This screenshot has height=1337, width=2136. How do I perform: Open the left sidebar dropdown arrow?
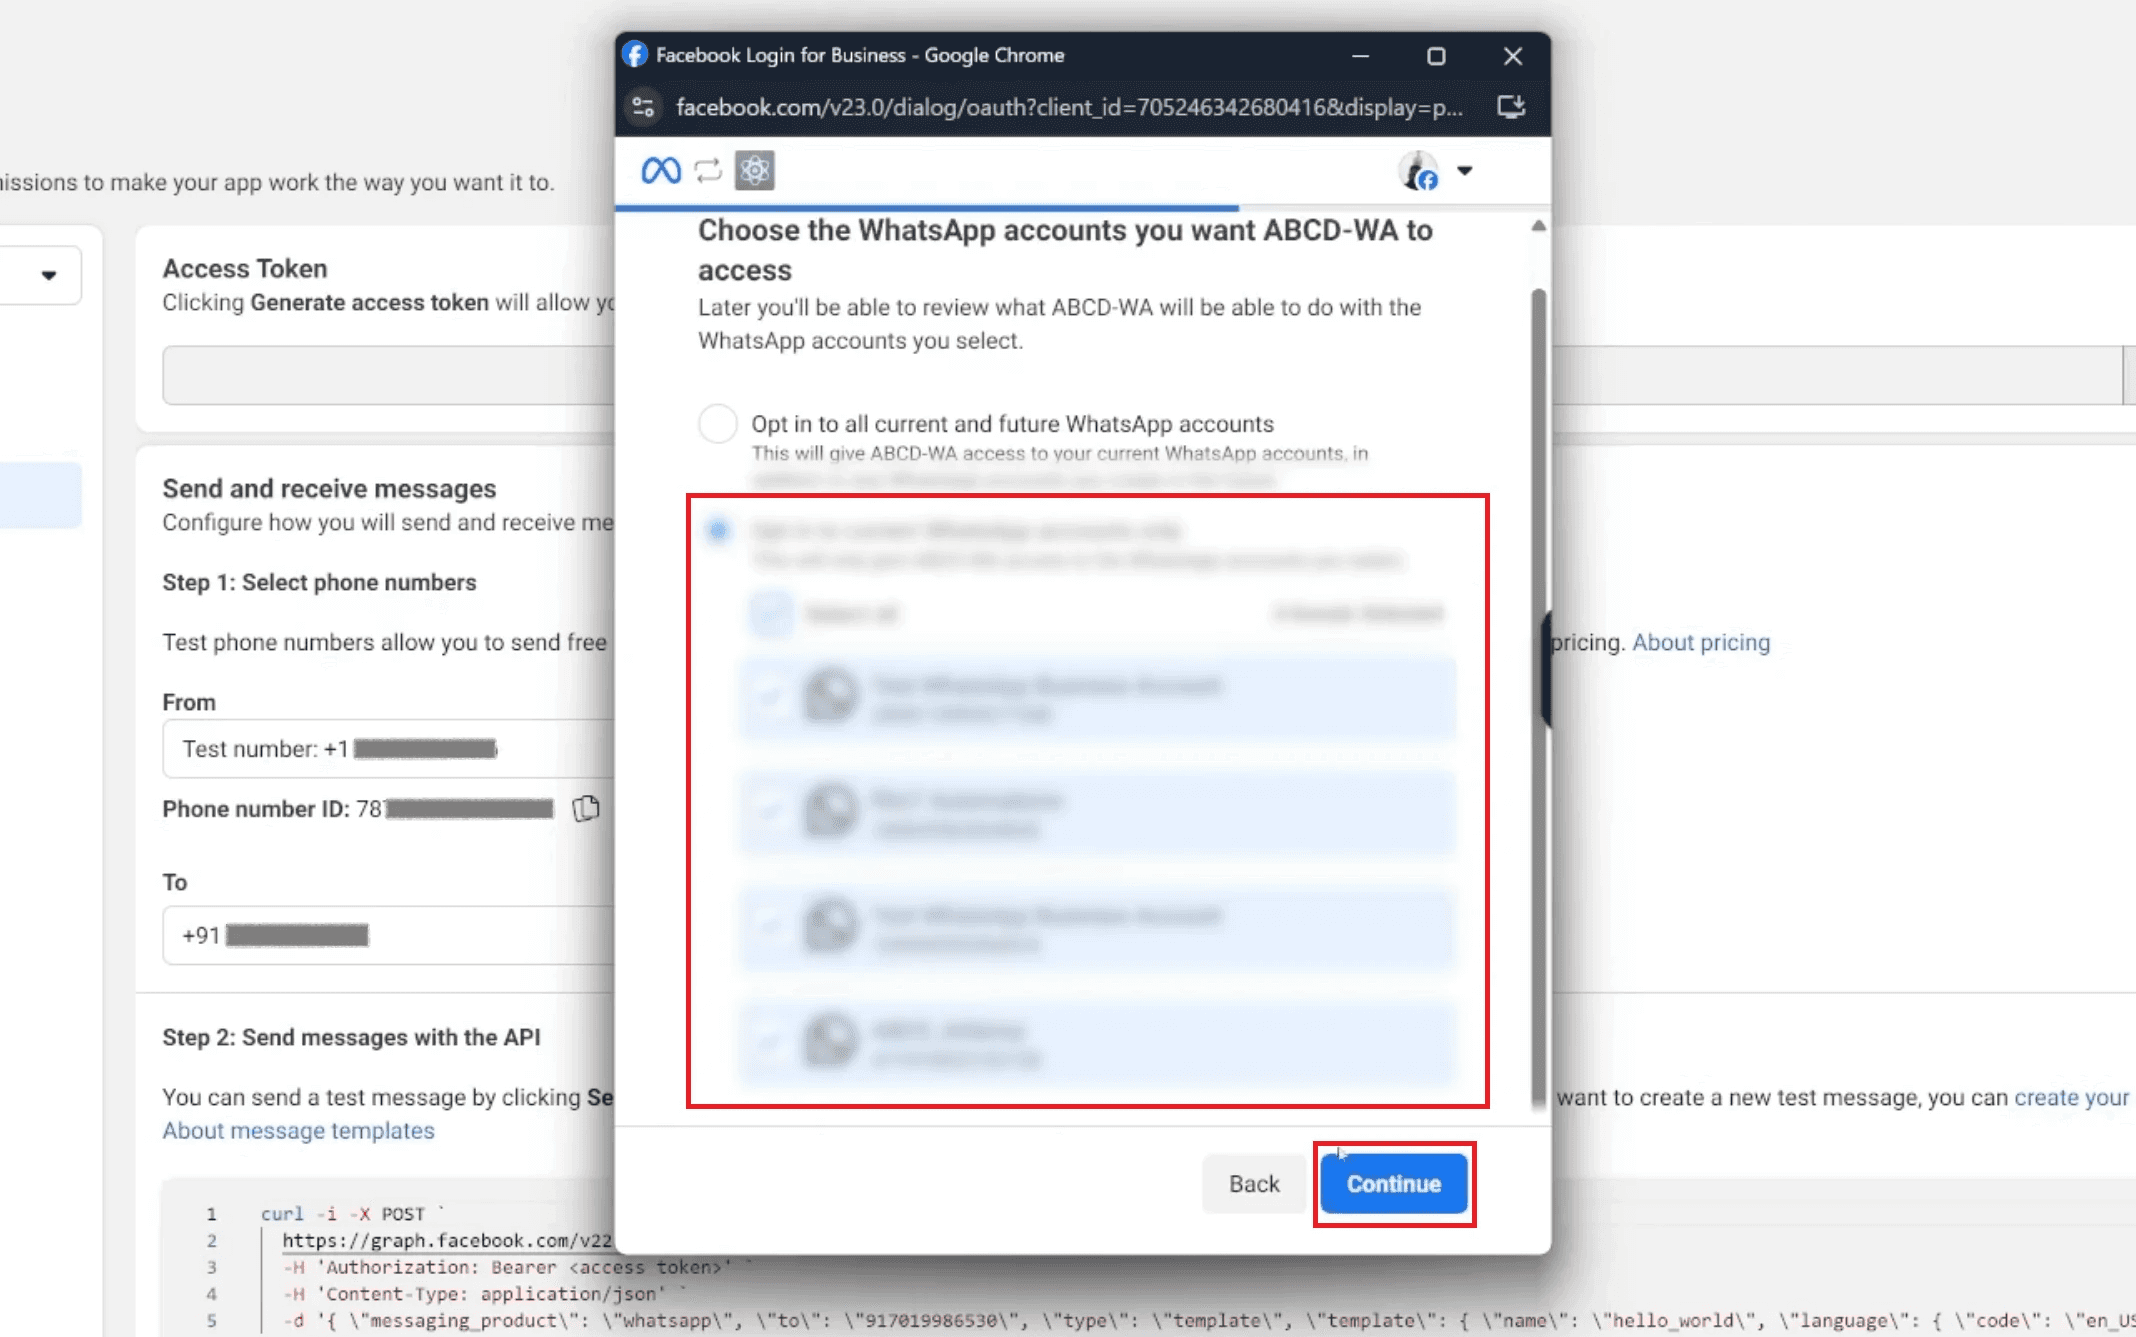(49, 275)
